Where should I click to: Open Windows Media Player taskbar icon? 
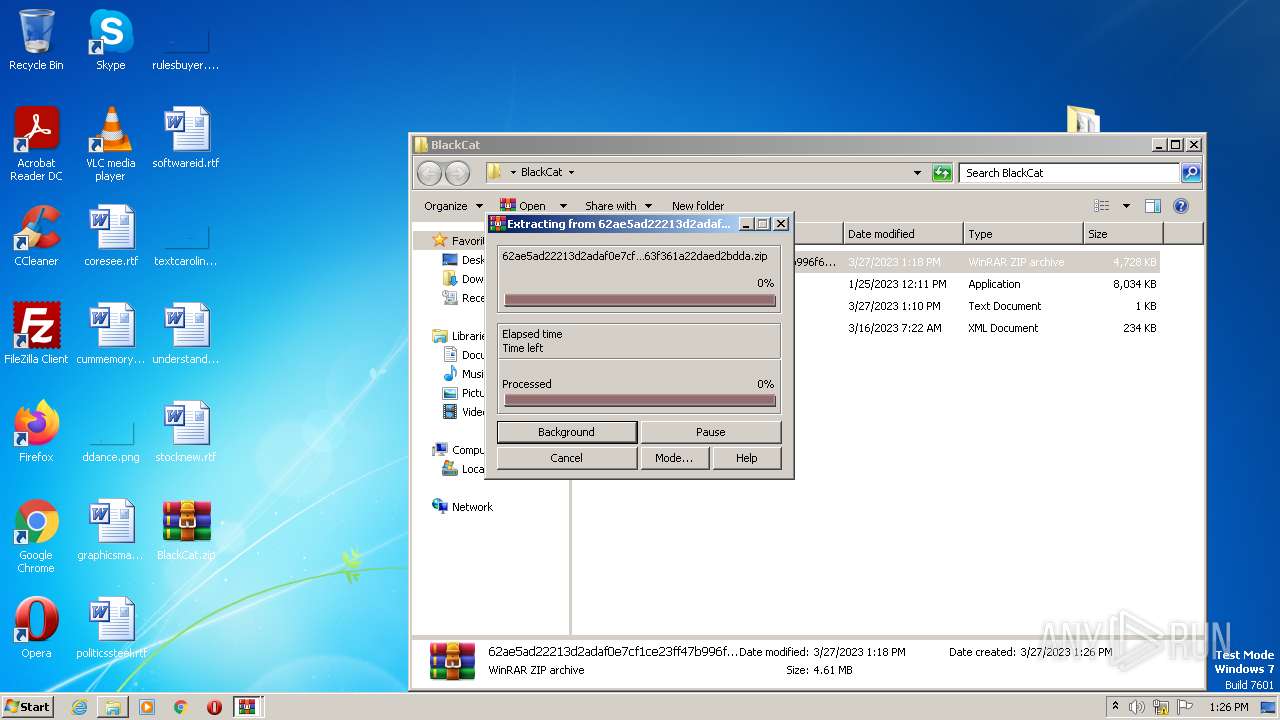pyautogui.click(x=147, y=707)
